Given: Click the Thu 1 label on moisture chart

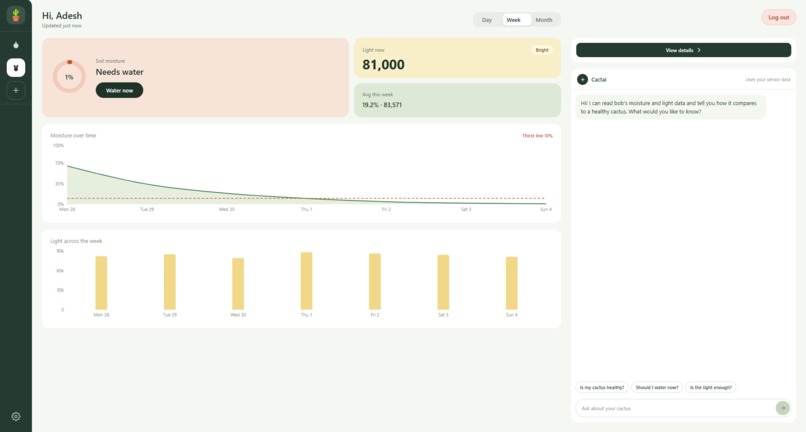Looking at the screenshot, I should point(306,209).
